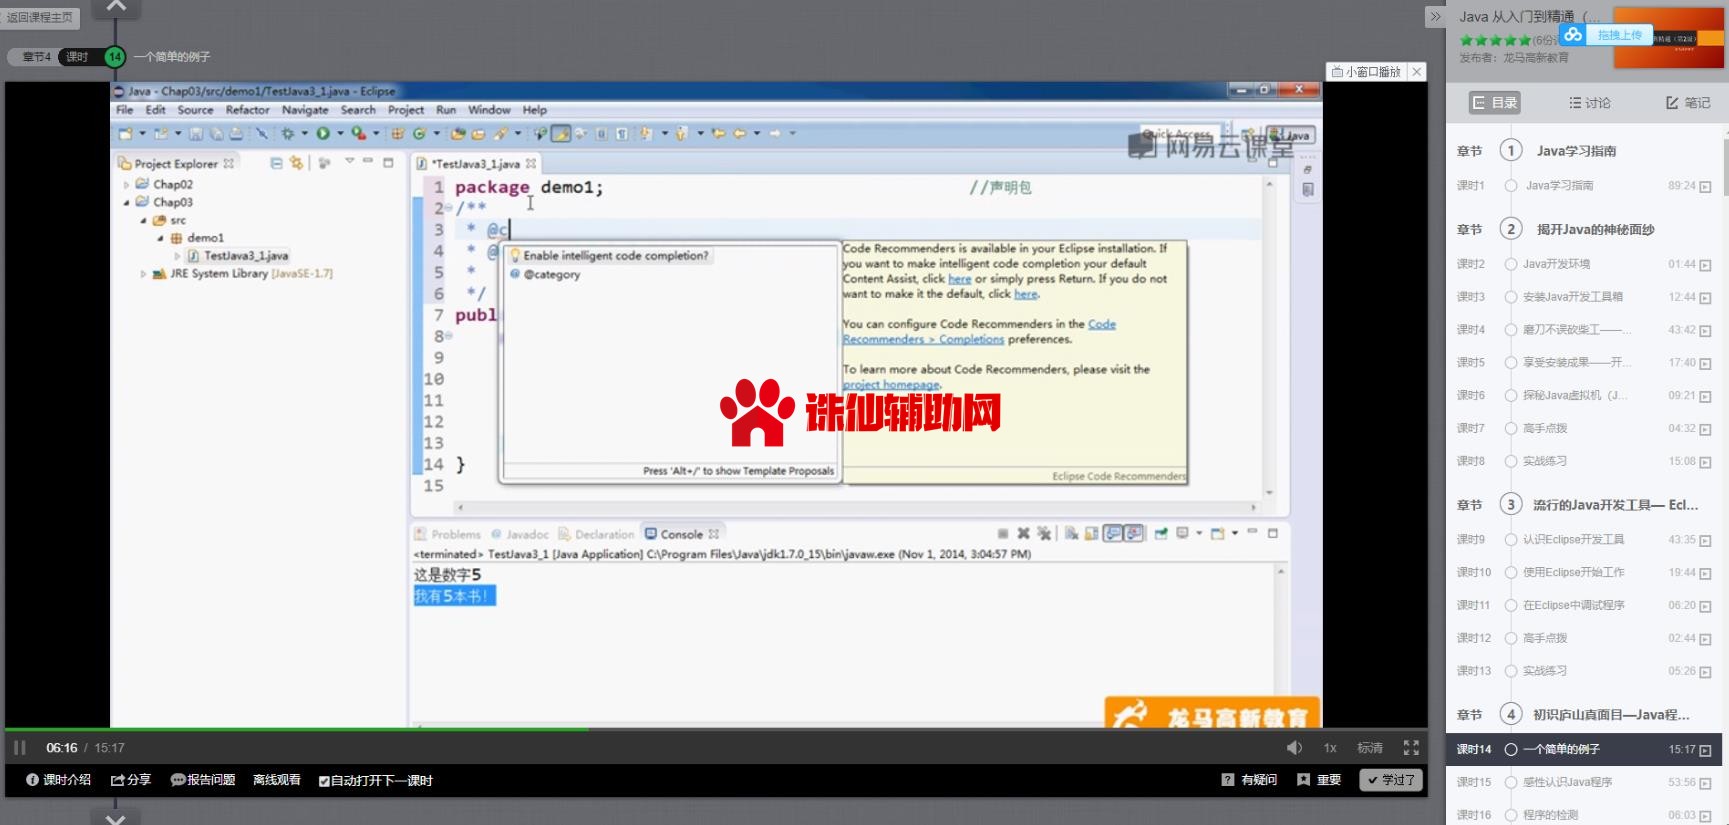The width and height of the screenshot is (1729, 825).
Task: Mark lesson as 重要
Action: point(1319,780)
